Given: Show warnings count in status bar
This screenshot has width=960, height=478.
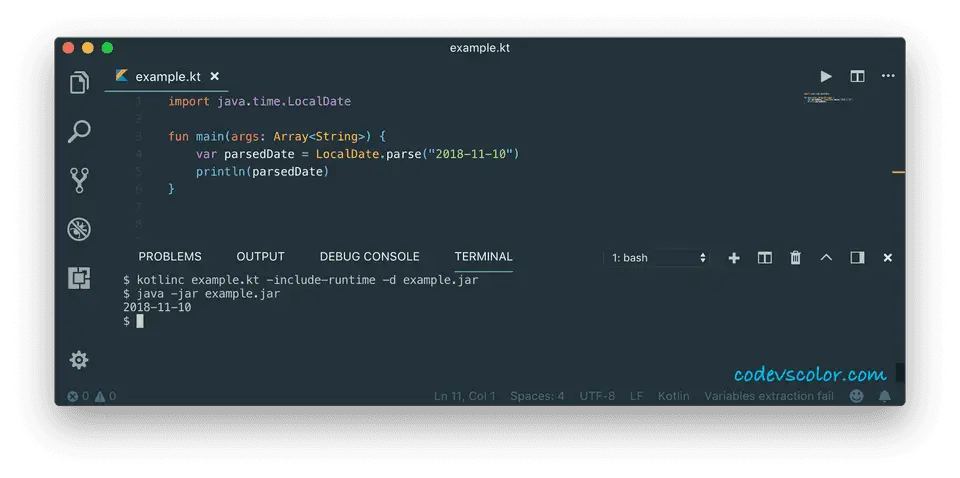Looking at the screenshot, I should tap(105, 396).
